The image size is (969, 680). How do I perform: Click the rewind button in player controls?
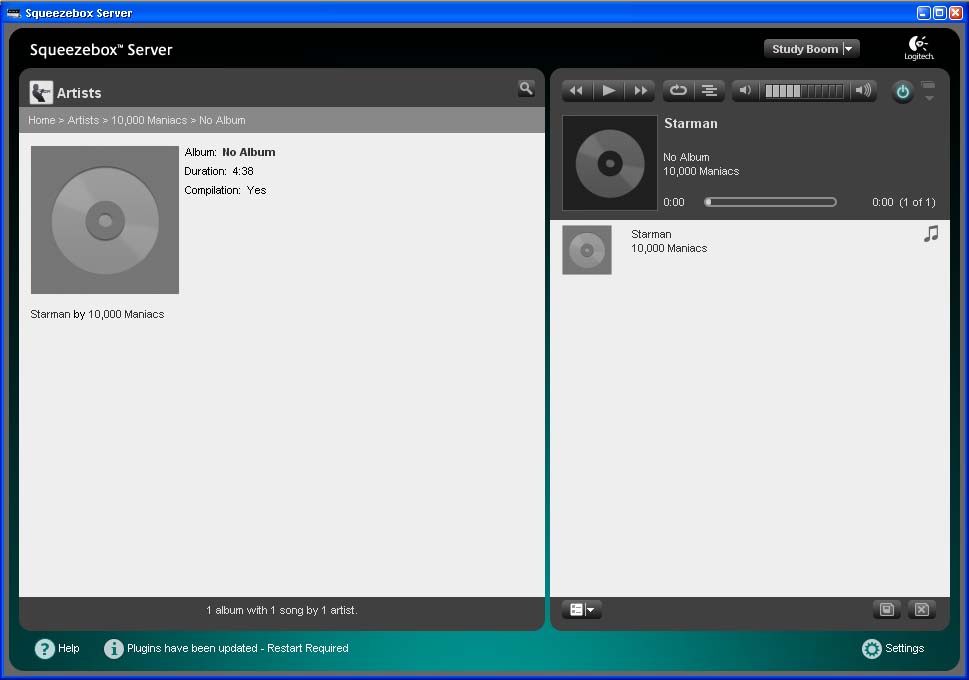[x=576, y=91]
